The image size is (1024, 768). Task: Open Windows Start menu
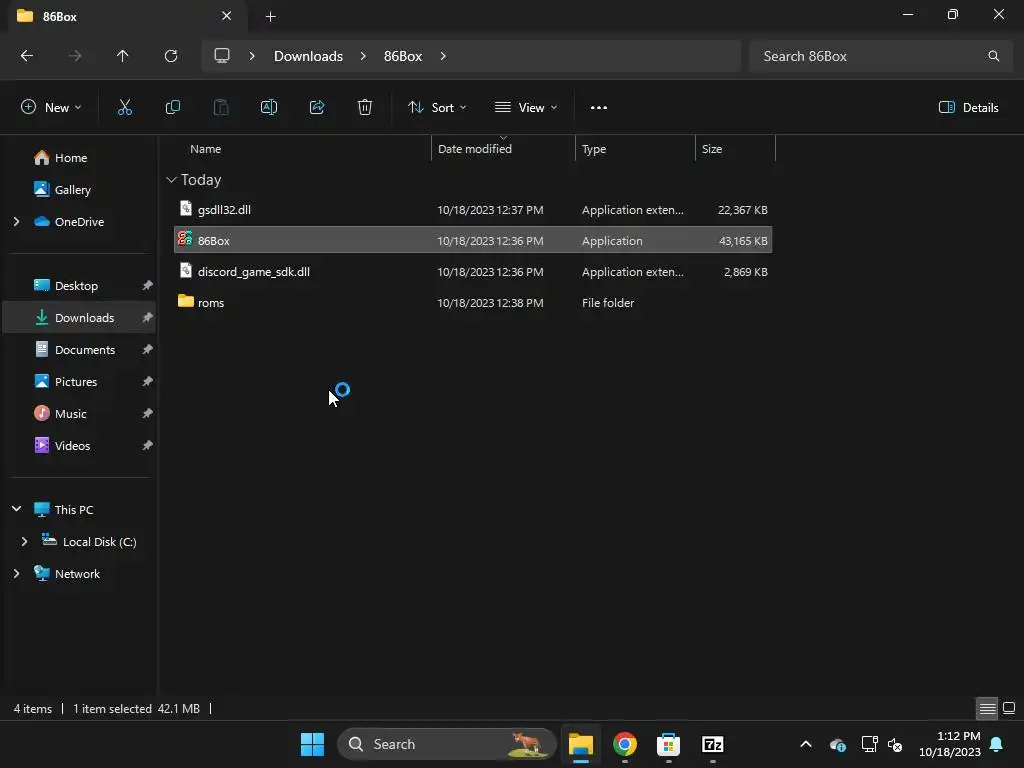pyautogui.click(x=312, y=744)
